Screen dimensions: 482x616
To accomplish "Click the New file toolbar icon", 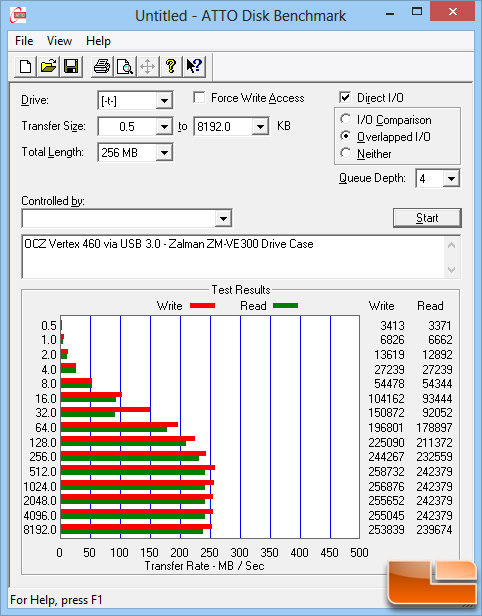I will 26,66.
